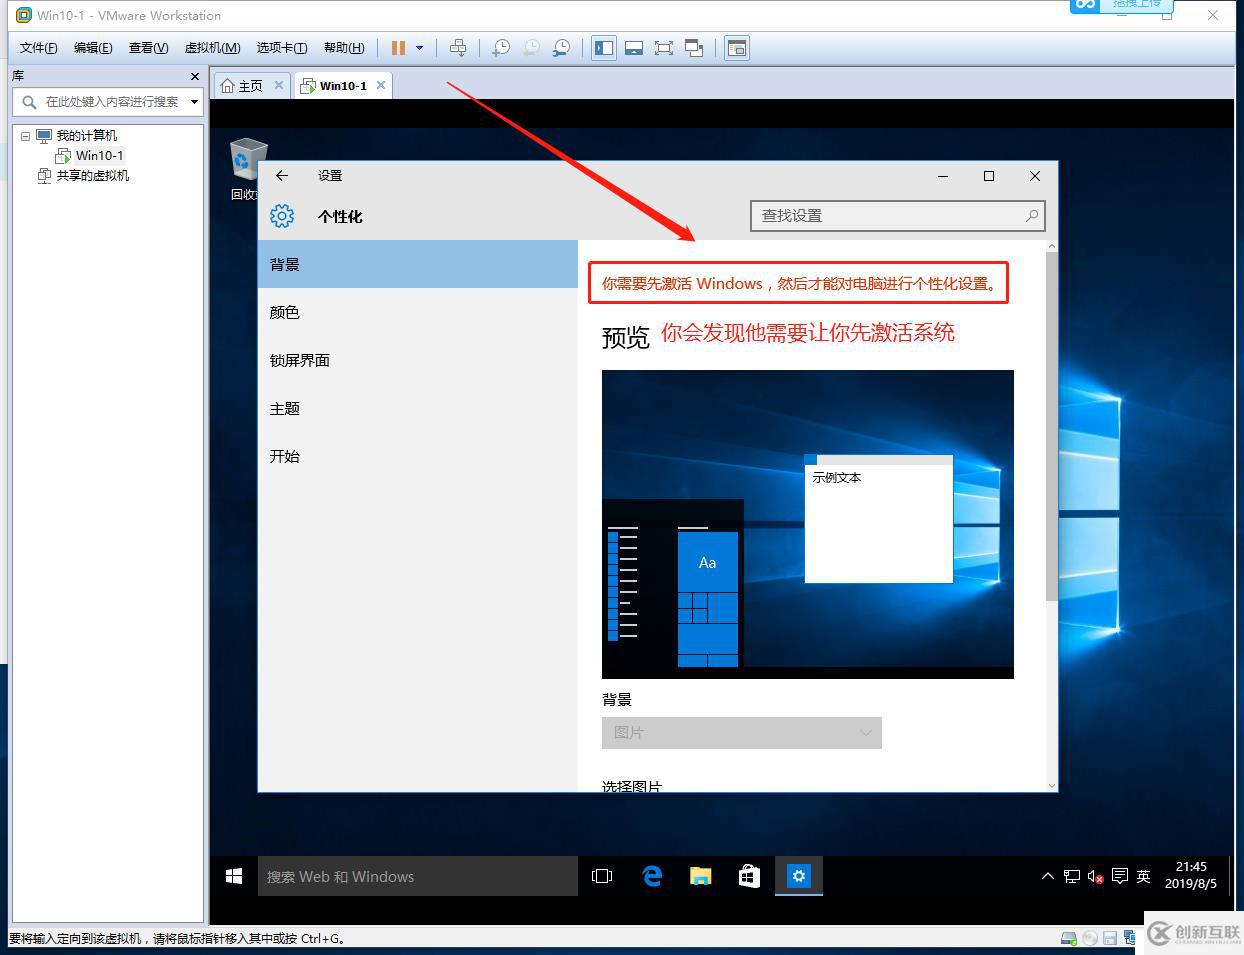Go back using Settings back arrow
1244x955 pixels.
(x=281, y=175)
